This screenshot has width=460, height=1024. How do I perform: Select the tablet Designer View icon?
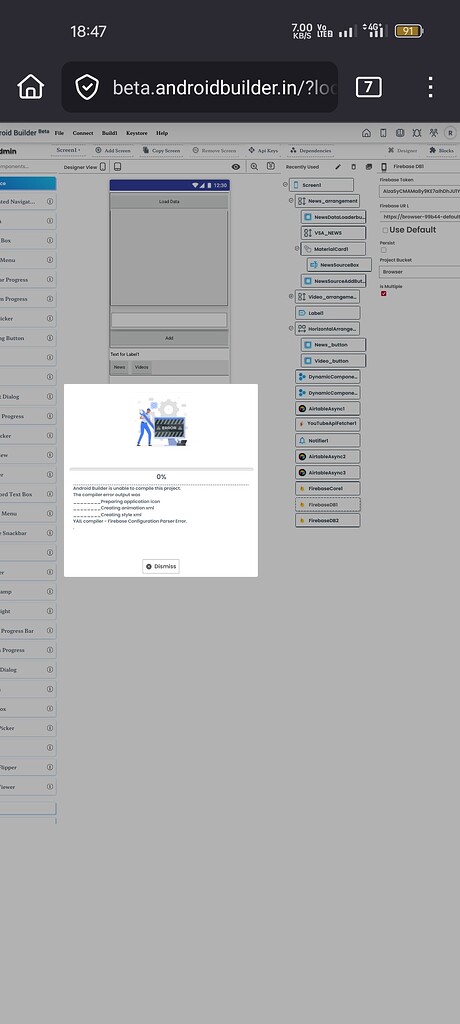pos(118,167)
